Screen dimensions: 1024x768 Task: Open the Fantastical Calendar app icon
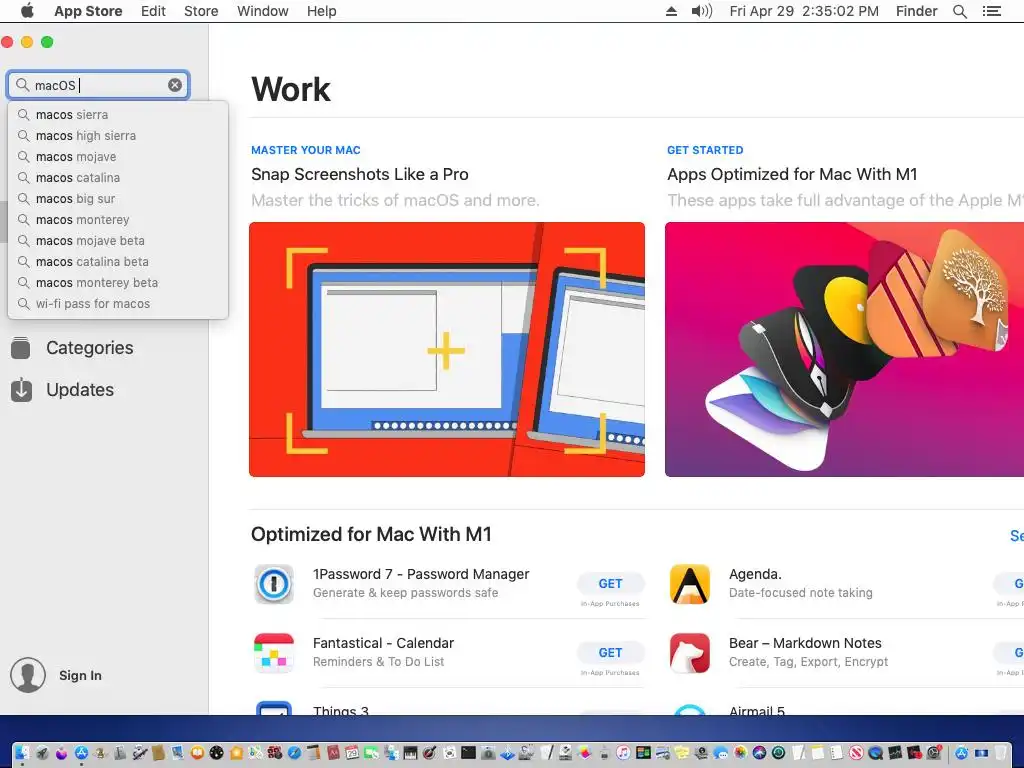point(274,652)
